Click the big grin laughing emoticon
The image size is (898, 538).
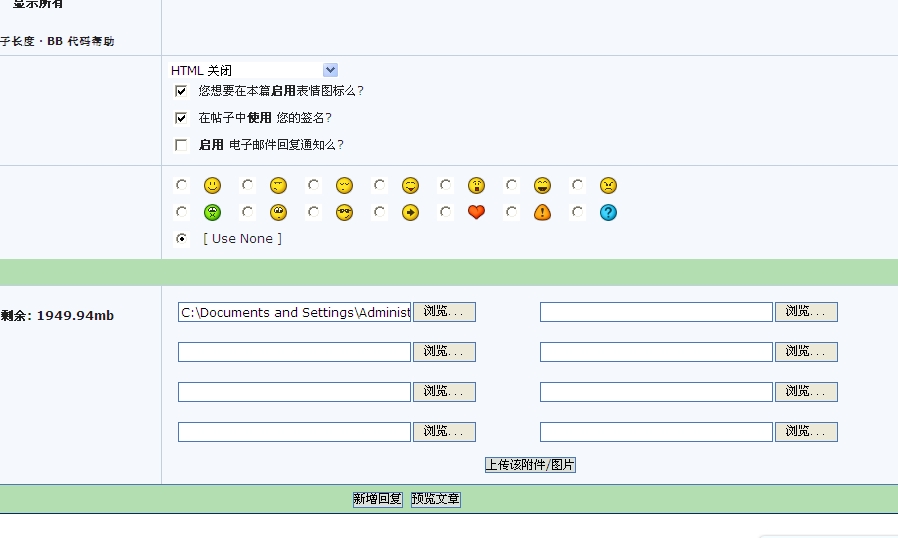coord(542,185)
